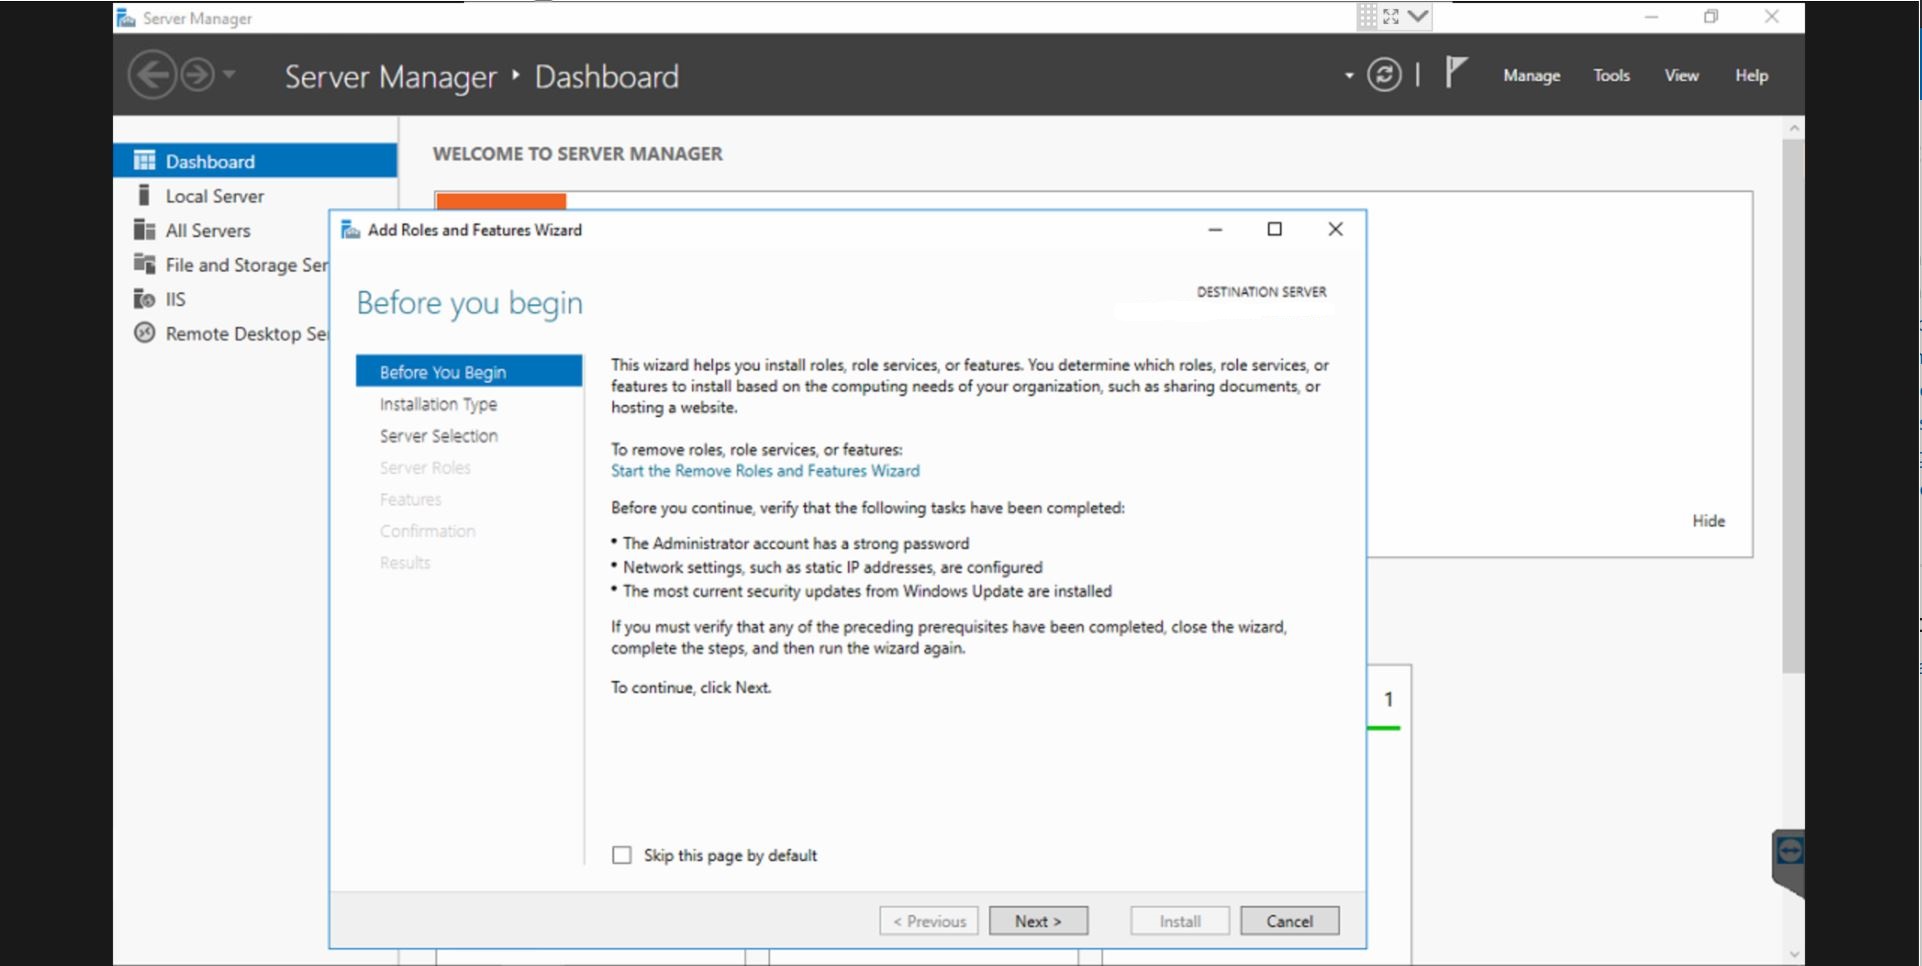Click the remote session grid toolbar icon

1367,16
